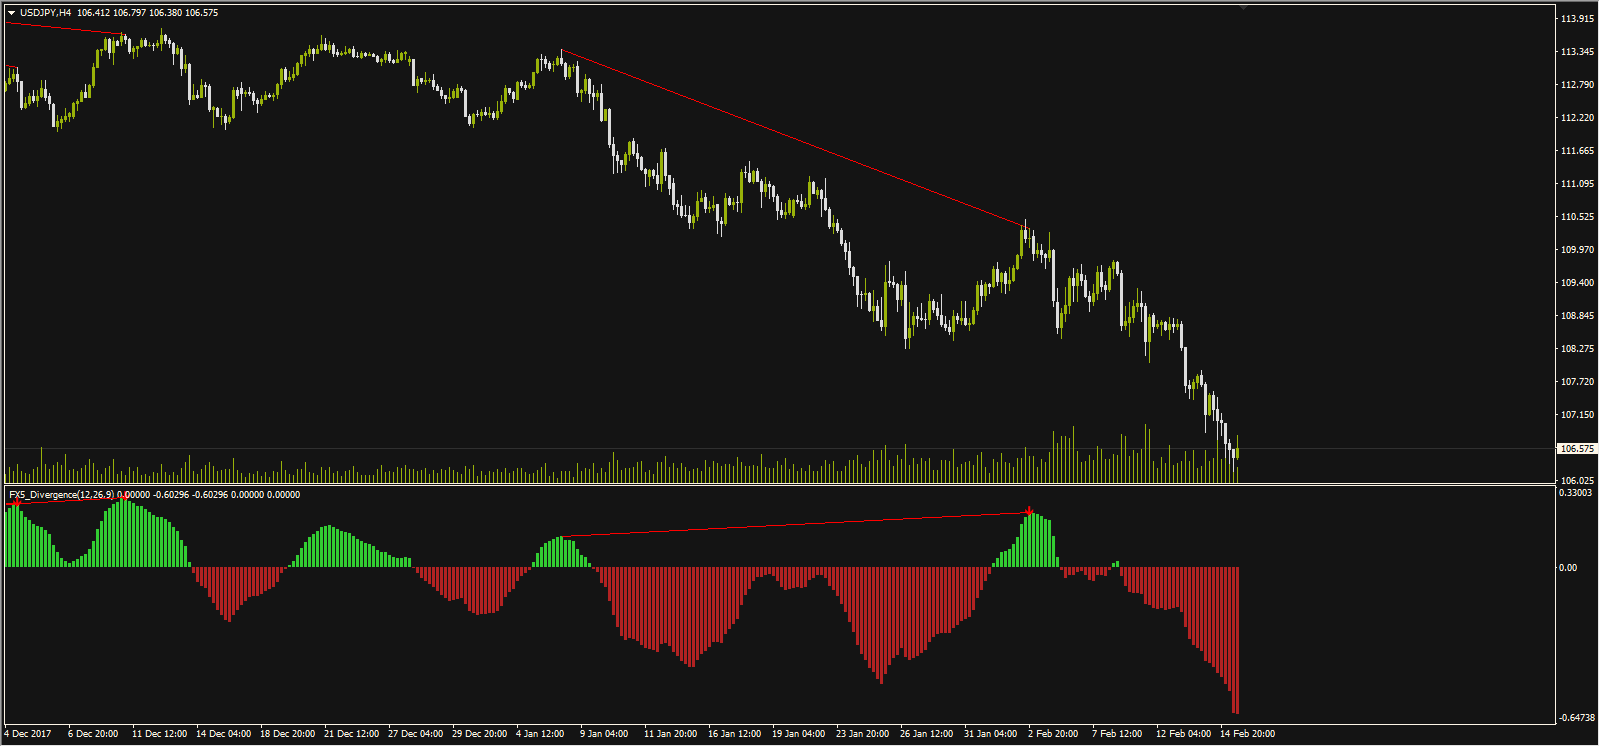Click the -0.64738 value on the indicator scale

click(1576, 718)
